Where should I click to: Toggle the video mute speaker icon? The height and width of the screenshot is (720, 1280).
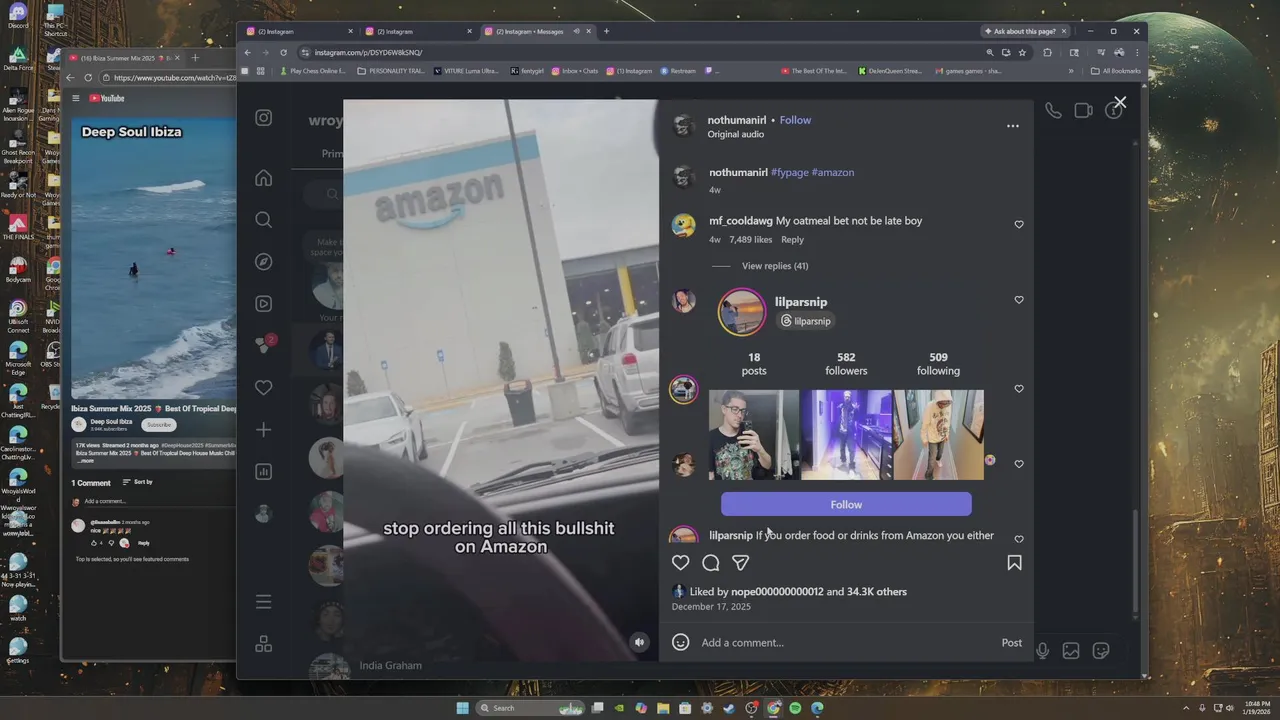640,642
